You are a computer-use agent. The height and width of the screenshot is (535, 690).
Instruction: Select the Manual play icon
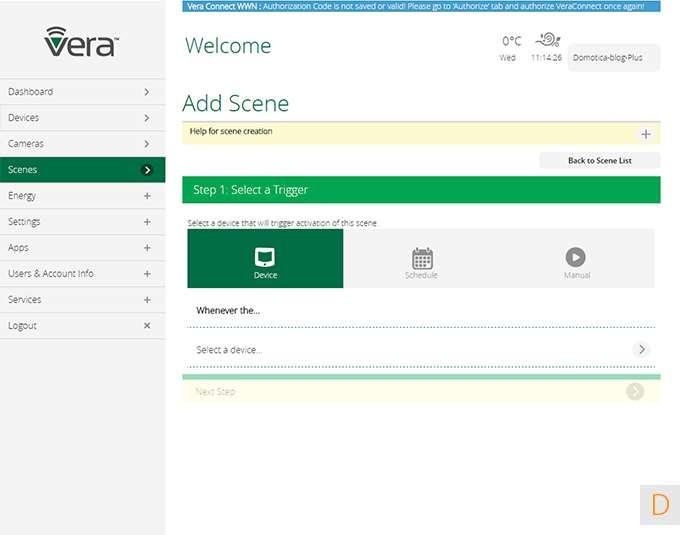pyautogui.click(x=576, y=257)
